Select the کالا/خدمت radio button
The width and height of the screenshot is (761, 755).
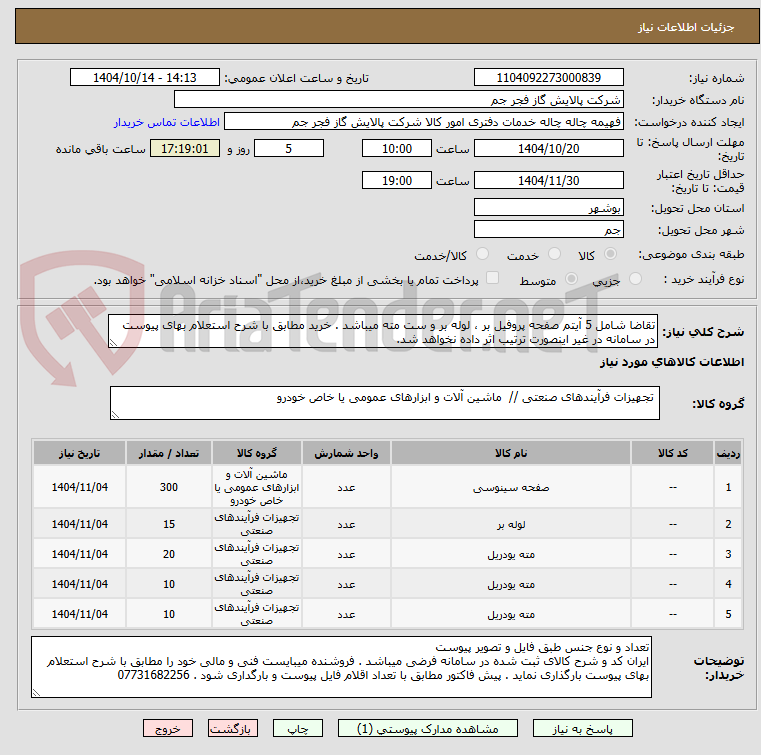(482, 254)
